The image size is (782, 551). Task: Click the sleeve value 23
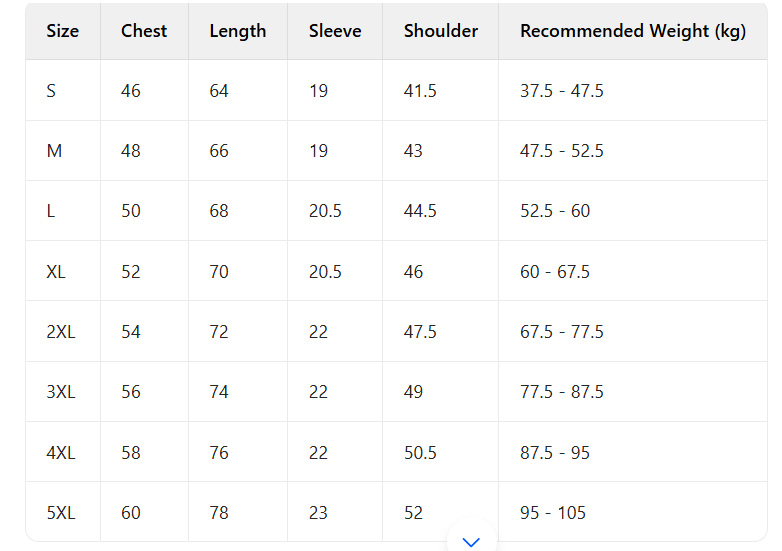[x=318, y=513]
